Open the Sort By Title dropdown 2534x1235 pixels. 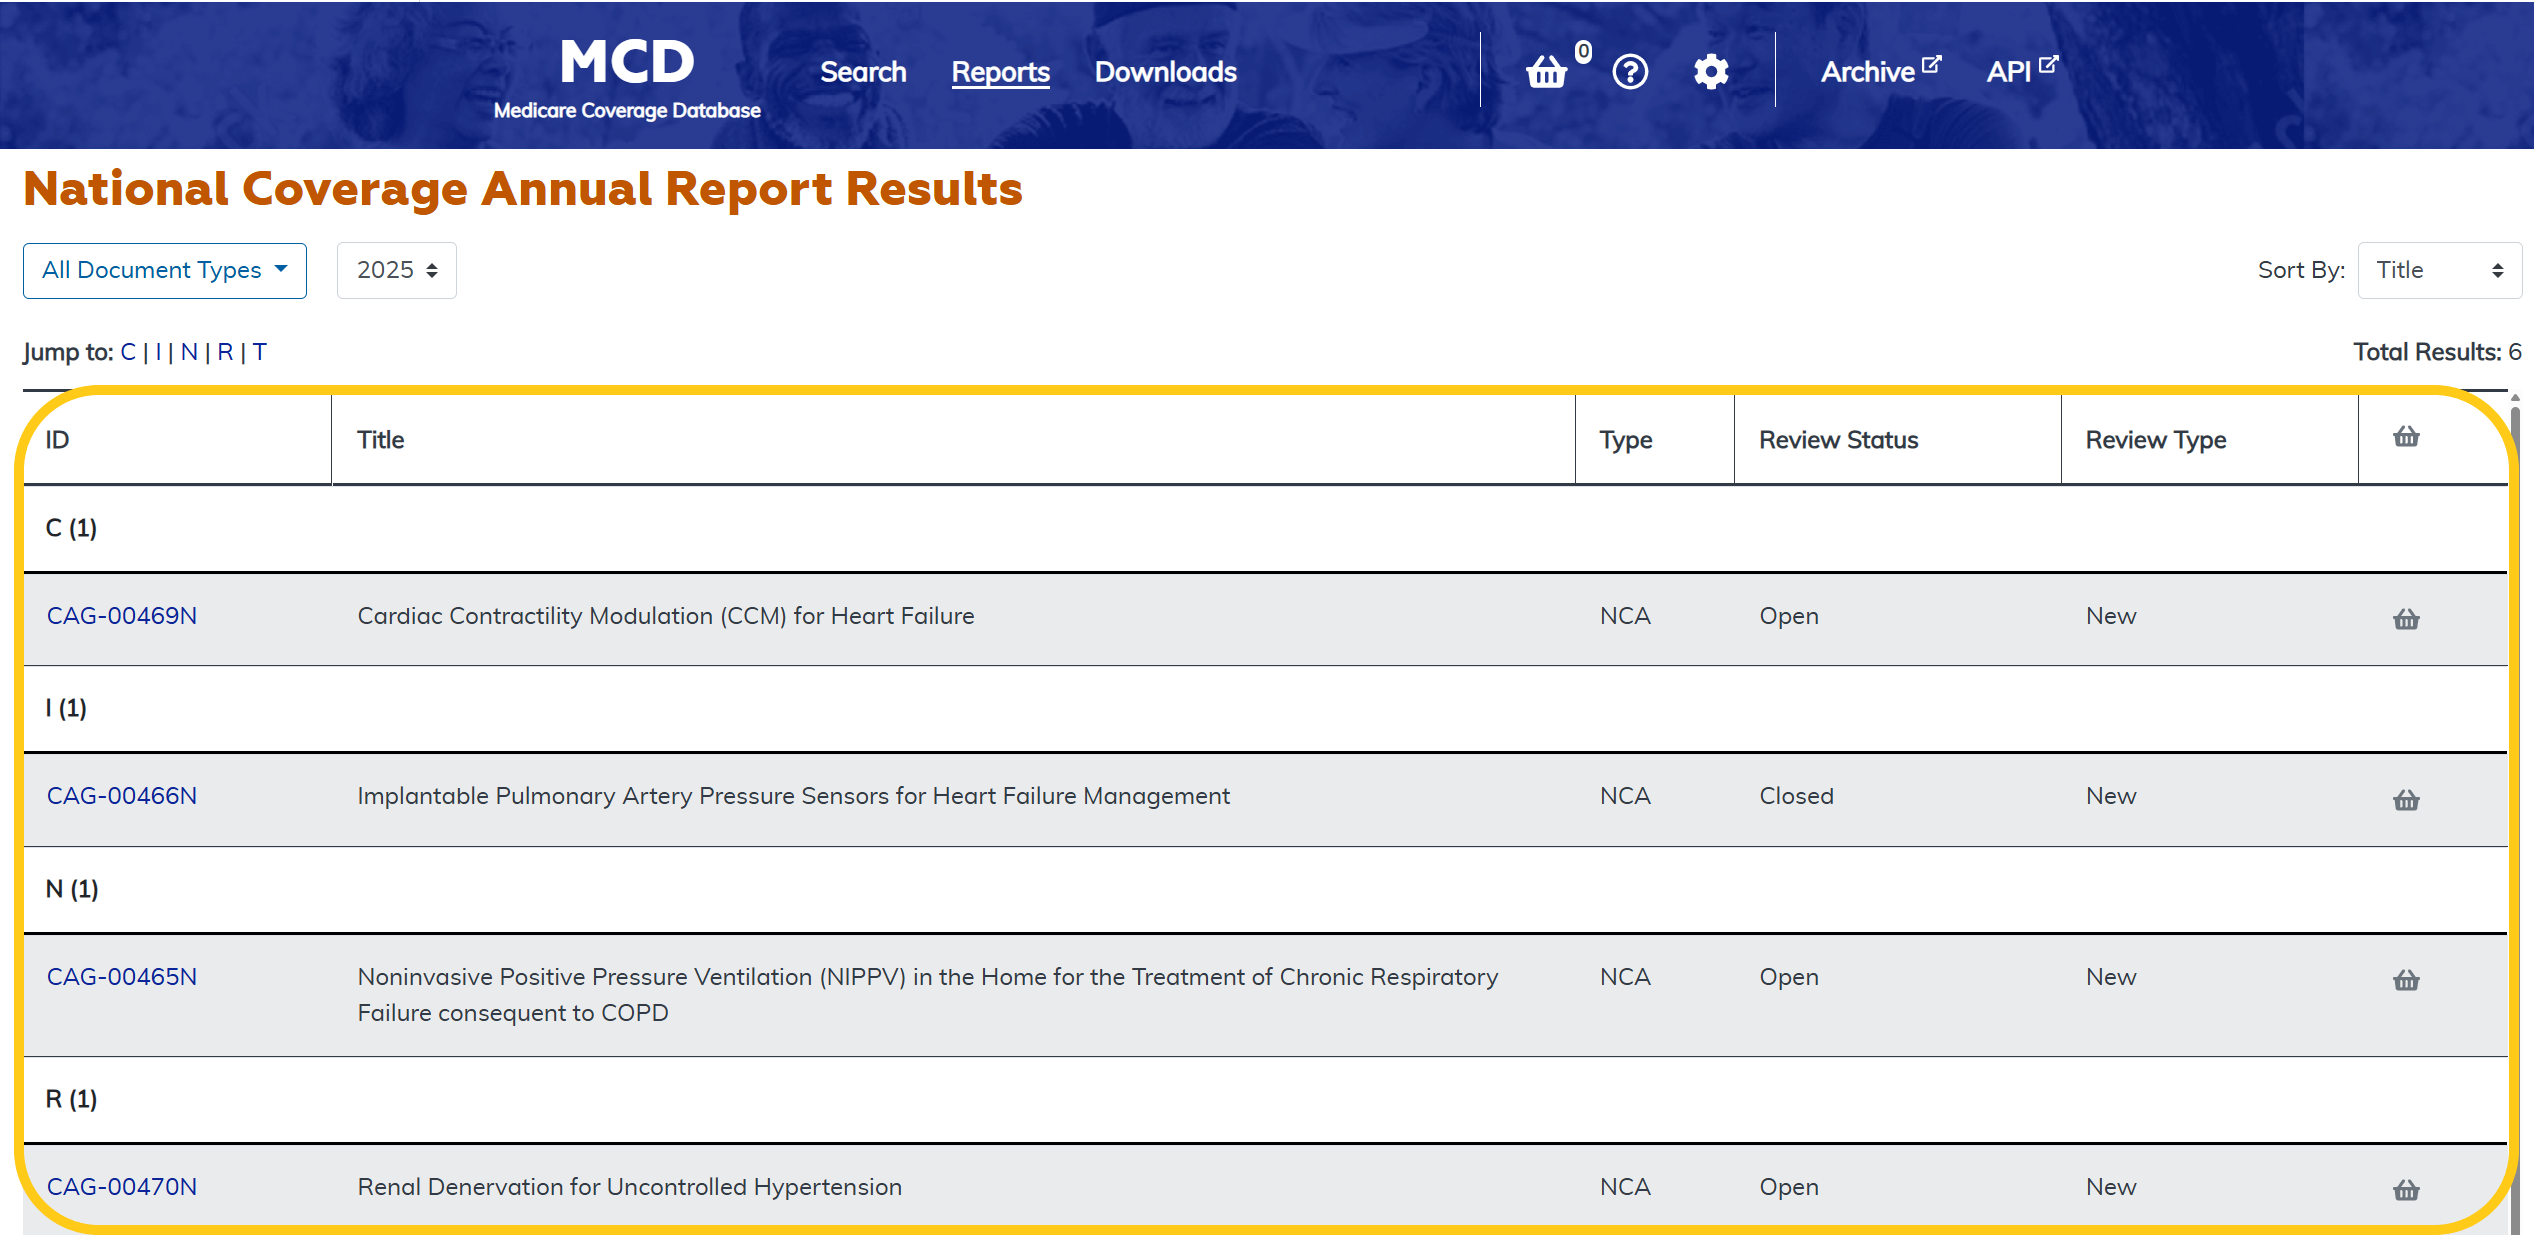(x=2438, y=270)
